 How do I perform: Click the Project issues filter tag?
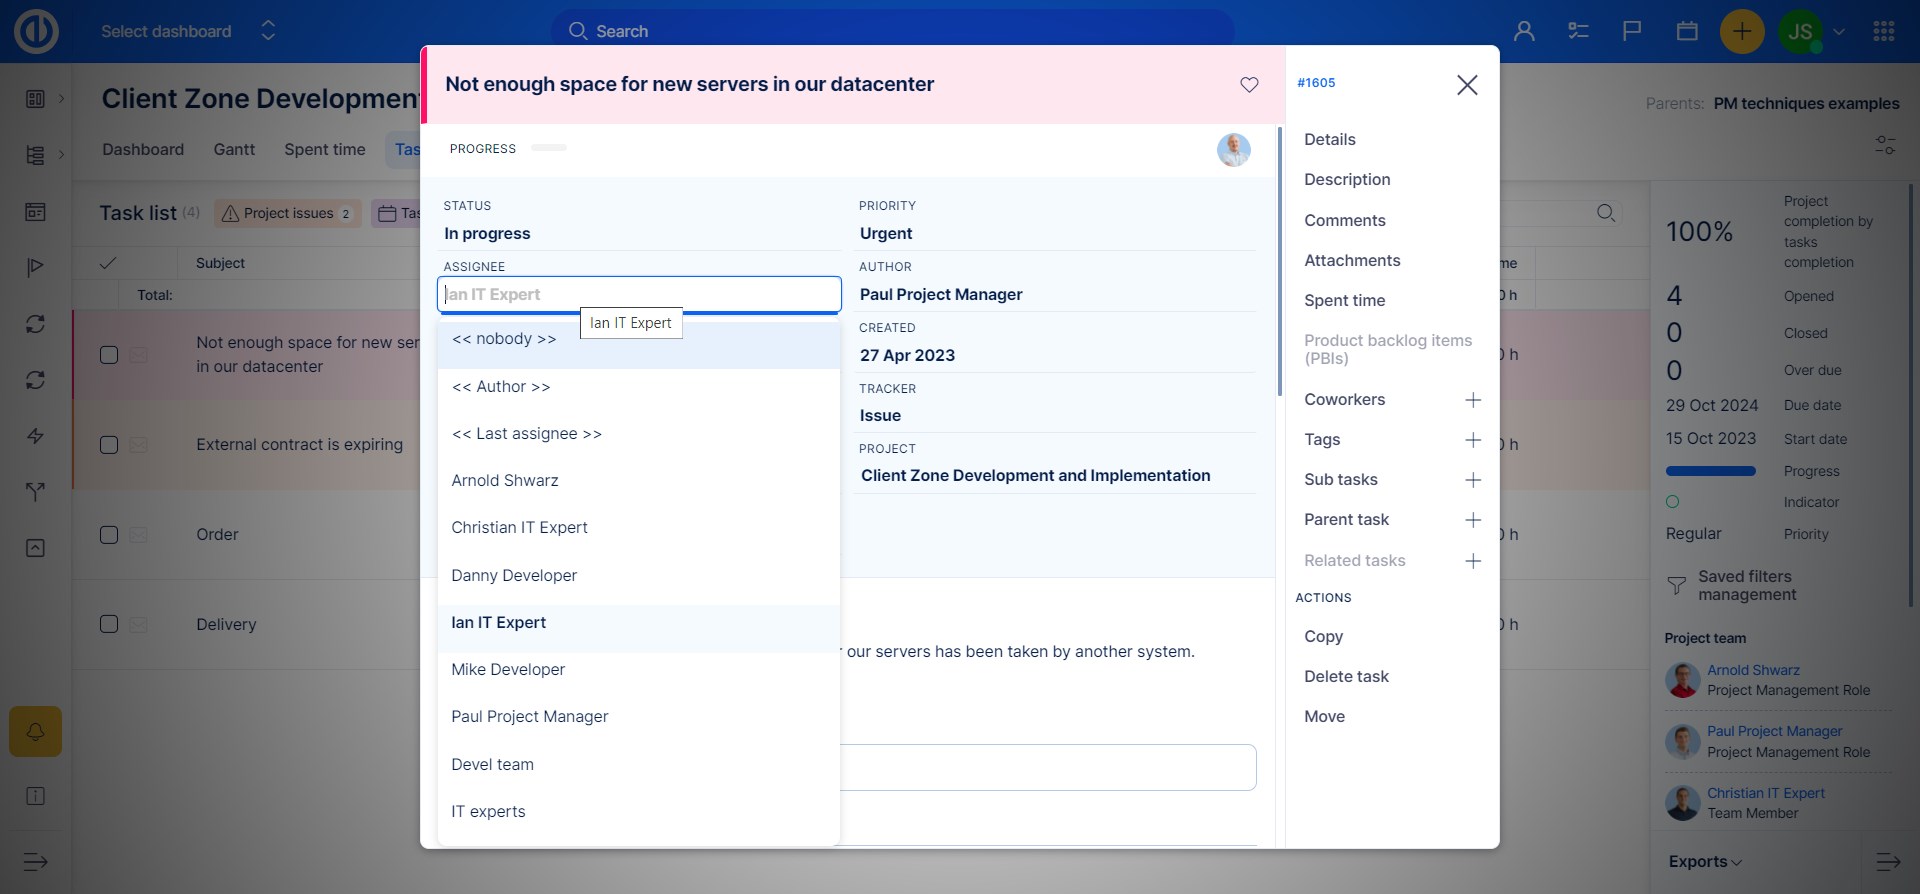click(288, 213)
